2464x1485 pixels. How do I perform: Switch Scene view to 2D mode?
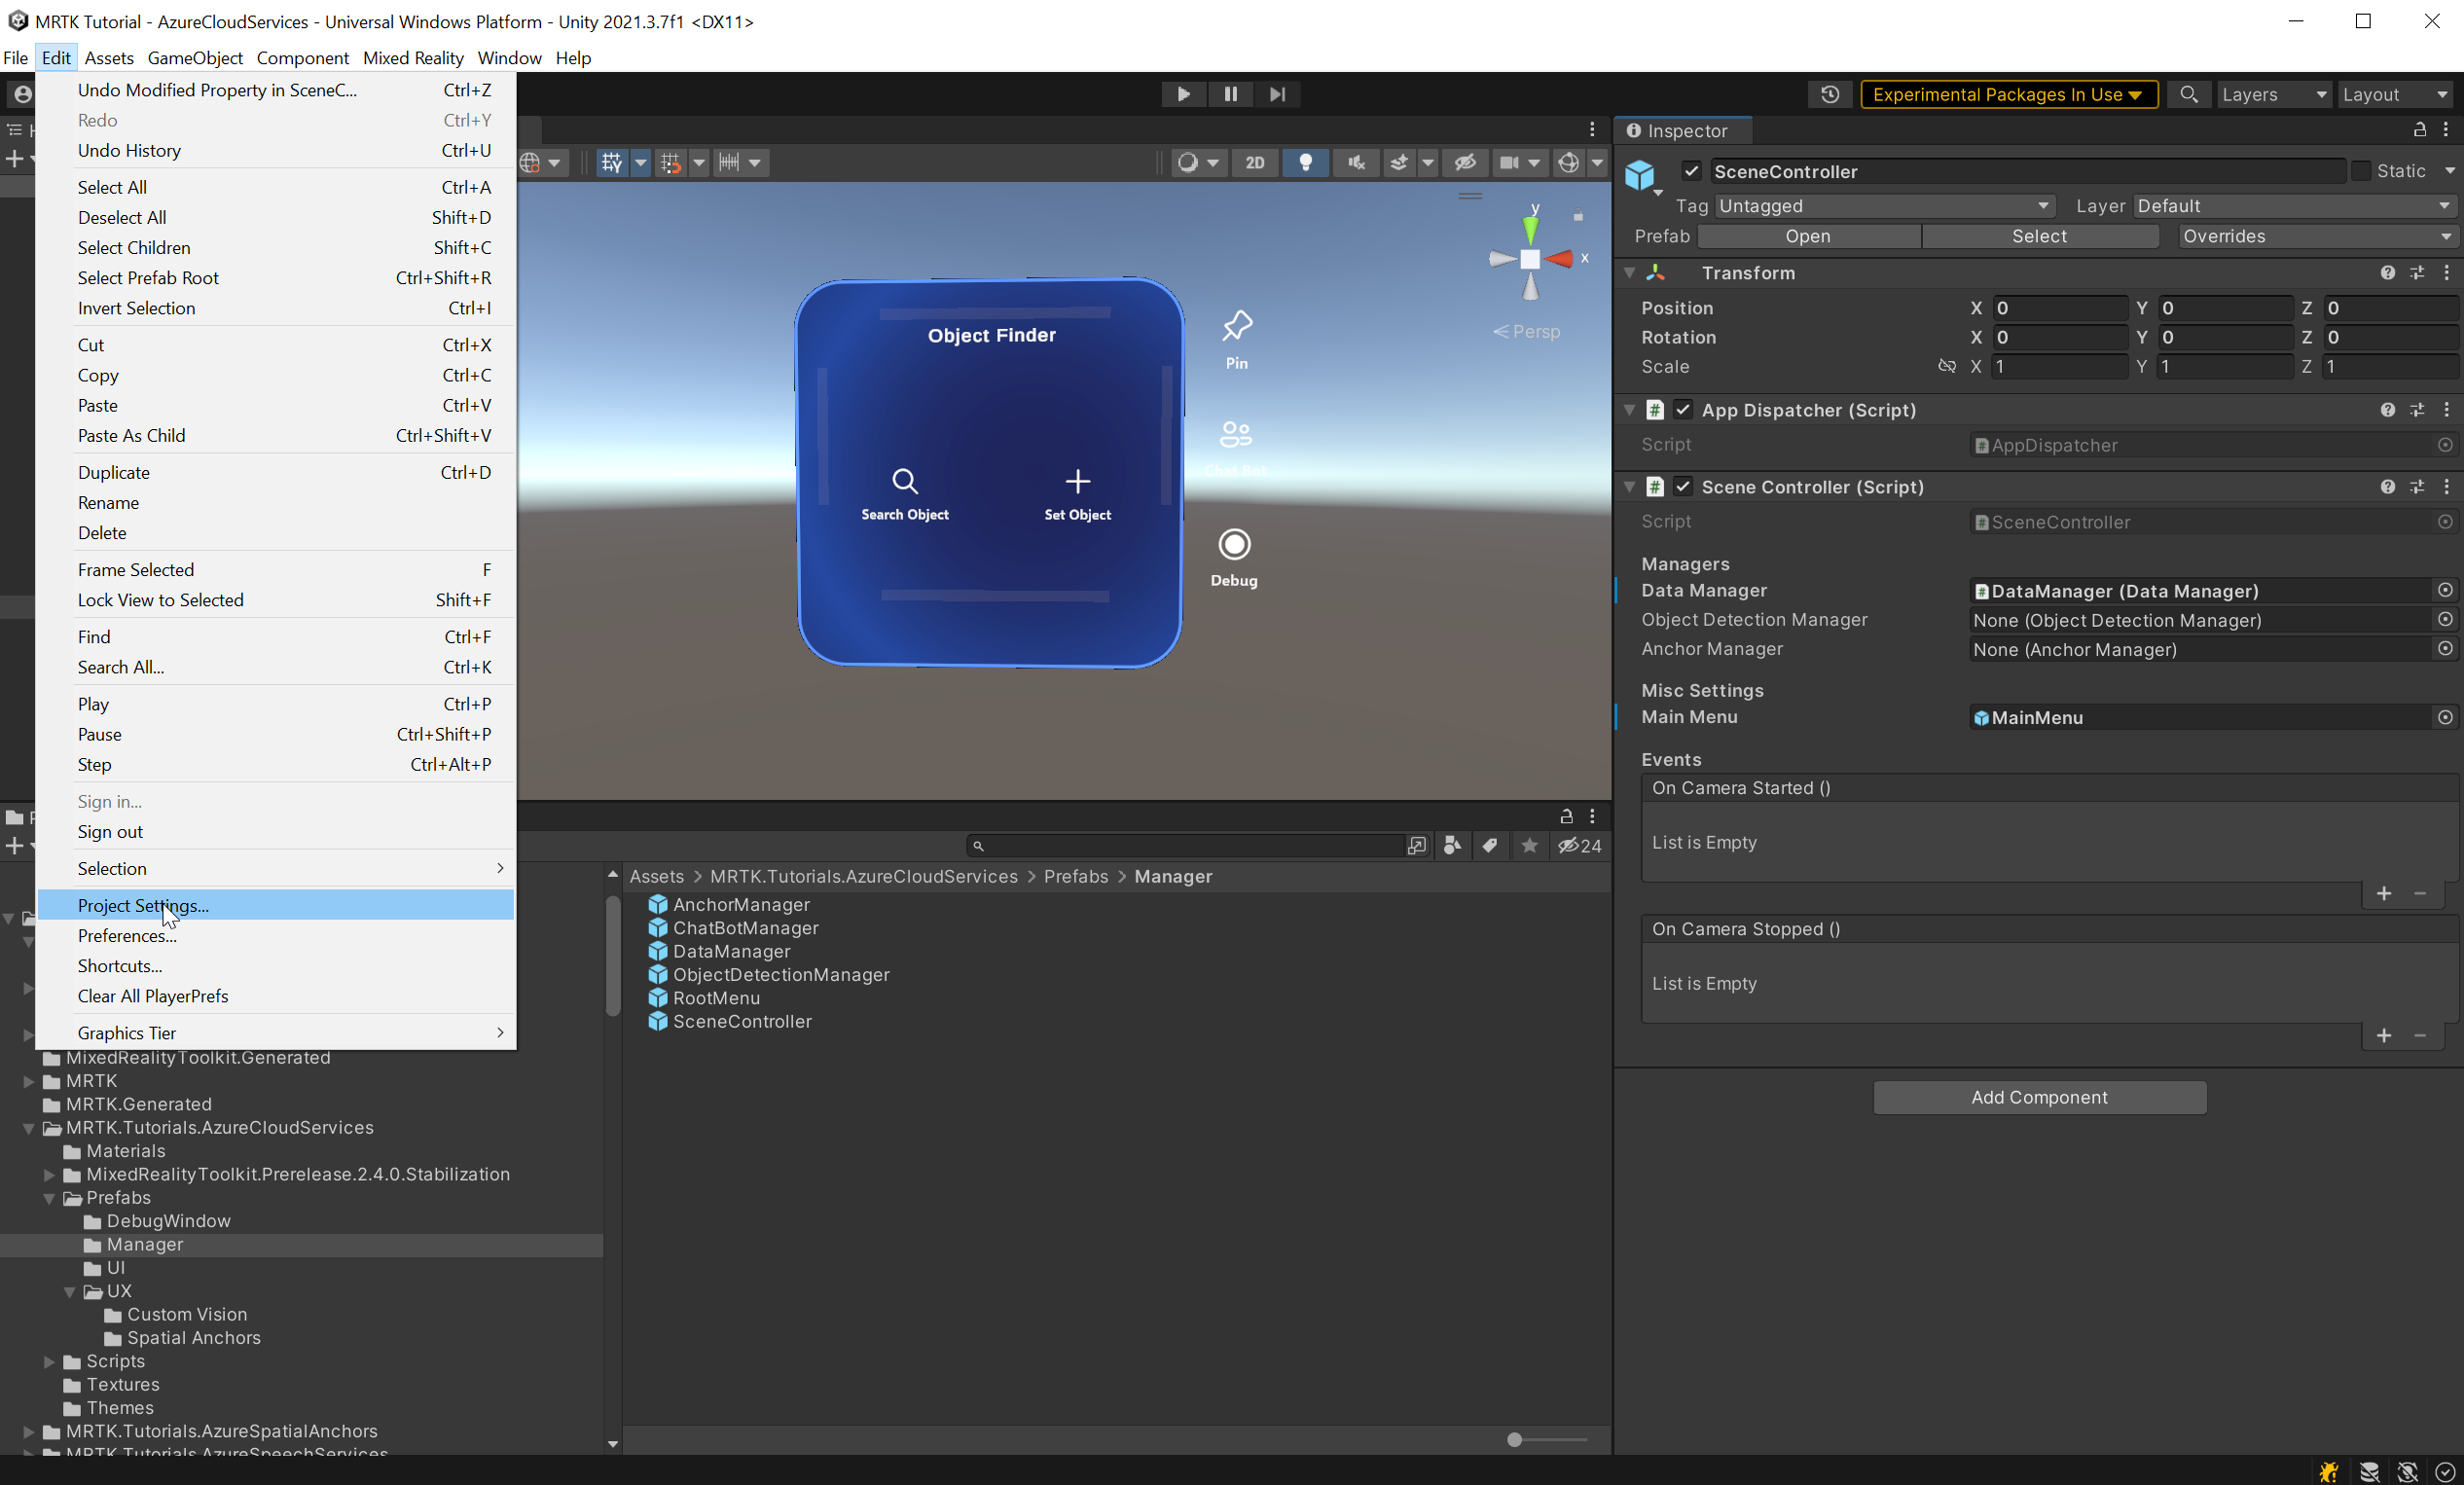tap(1255, 162)
